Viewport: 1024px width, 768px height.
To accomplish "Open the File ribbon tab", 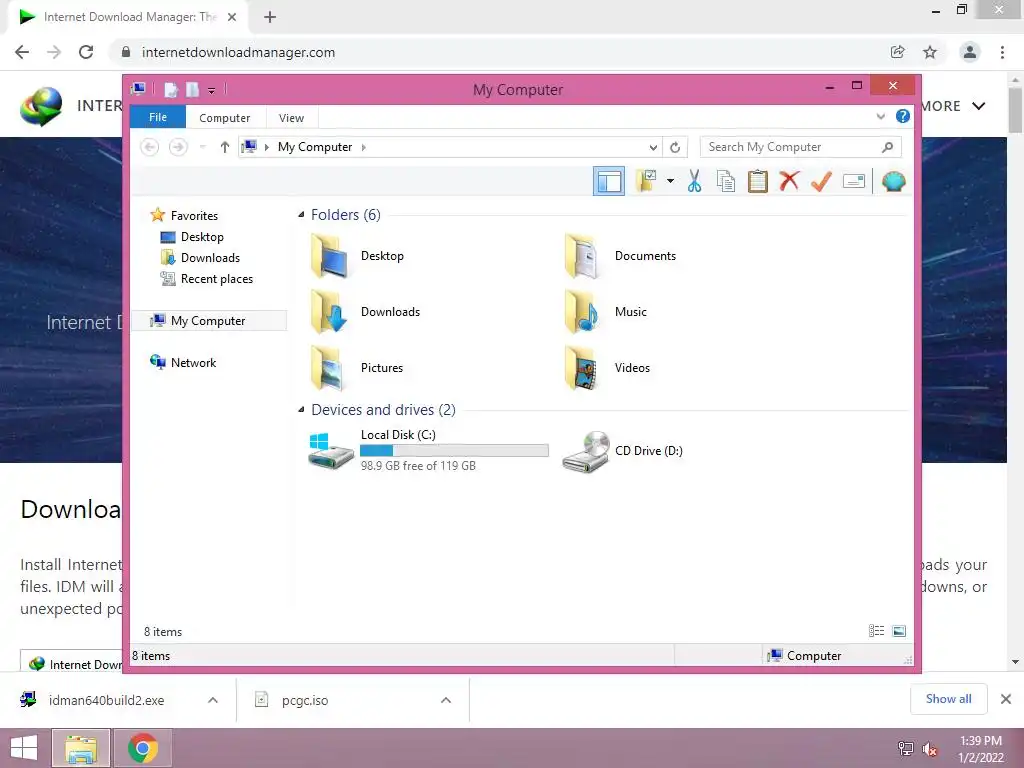I will click(x=157, y=117).
